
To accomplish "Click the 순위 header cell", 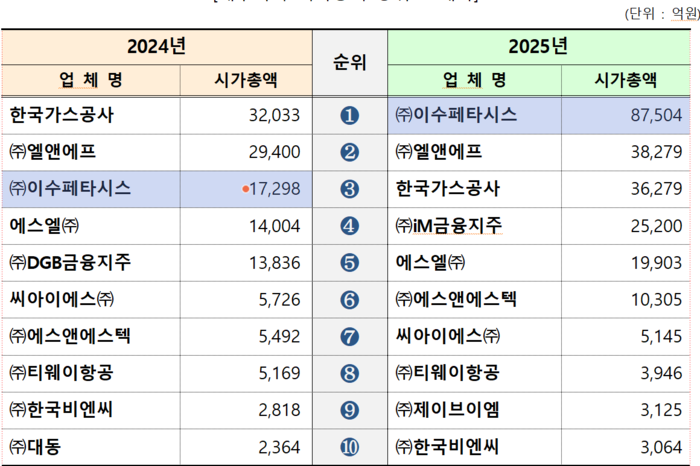I will point(350,62).
